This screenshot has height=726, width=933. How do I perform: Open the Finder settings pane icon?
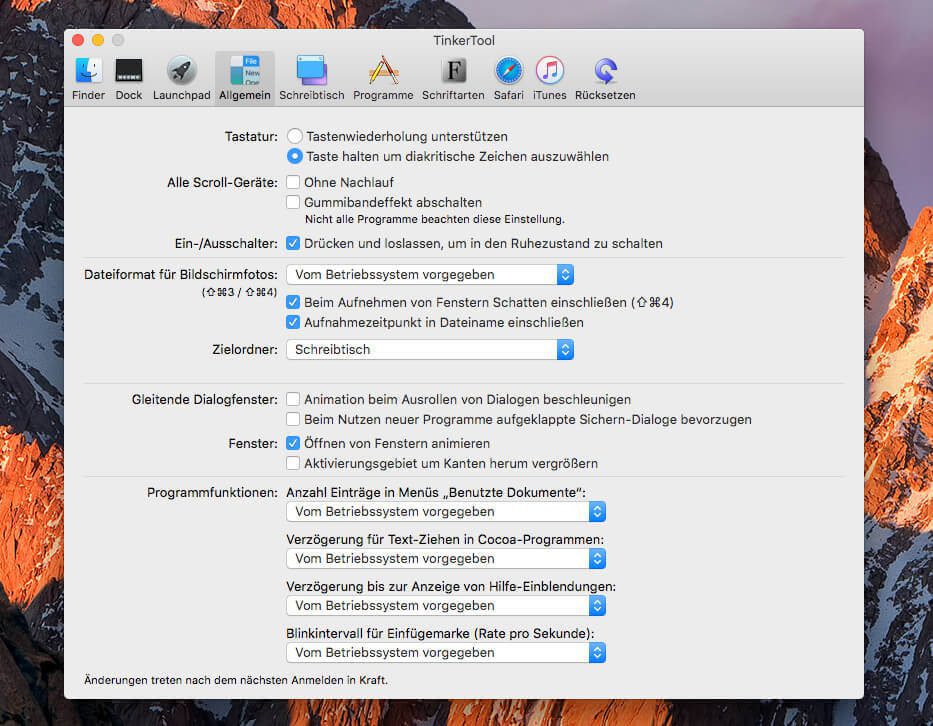88,71
